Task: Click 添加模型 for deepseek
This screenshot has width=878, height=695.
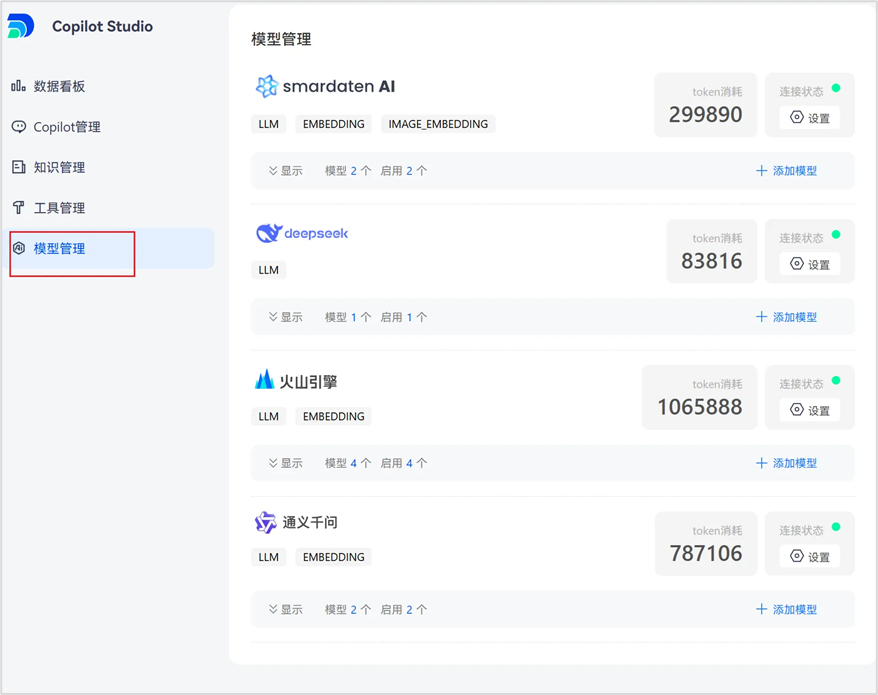Action: [787, 317]
